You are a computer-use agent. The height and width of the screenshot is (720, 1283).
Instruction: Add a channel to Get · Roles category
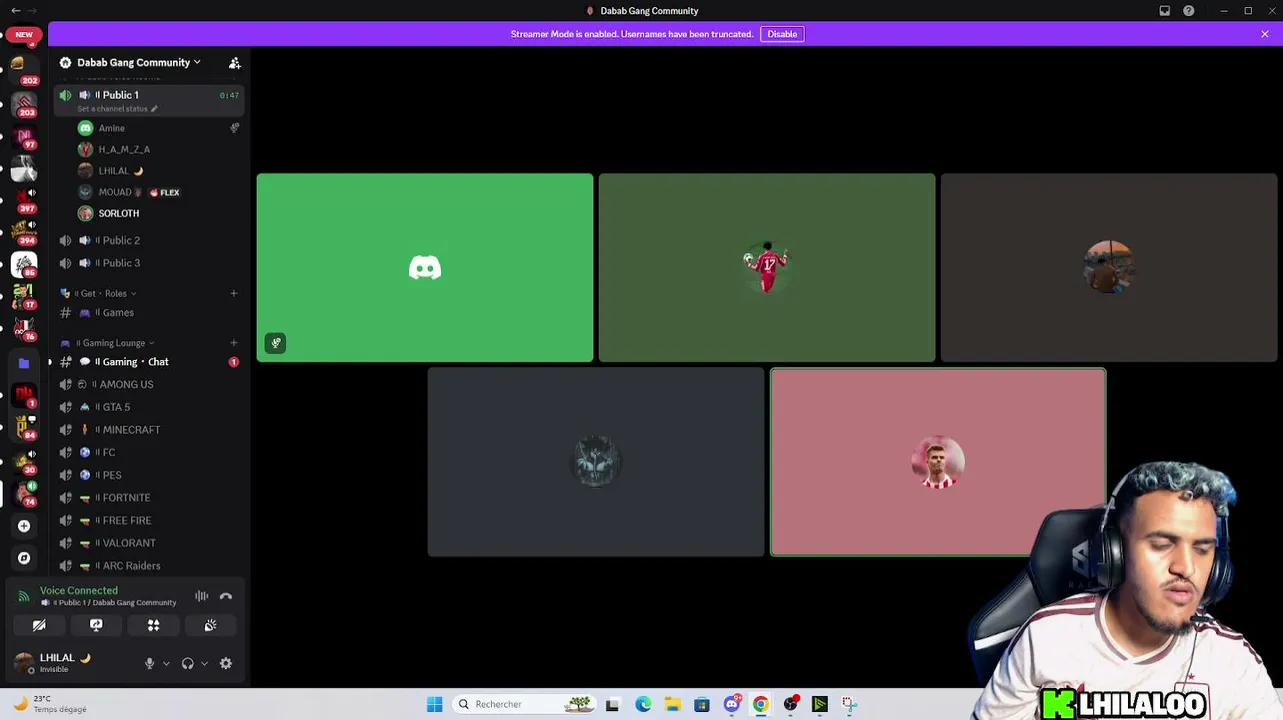(234, 293)
